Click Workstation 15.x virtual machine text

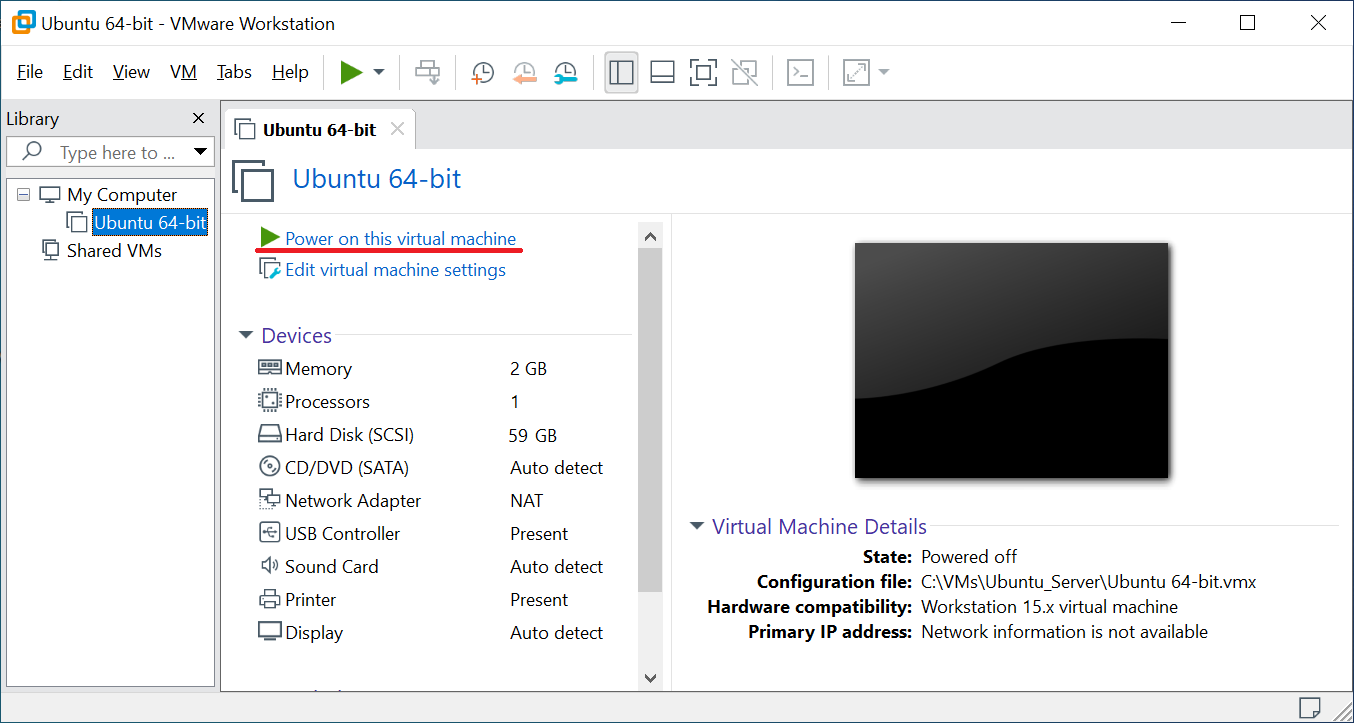pyautogui.click(x=1049, y=607)
